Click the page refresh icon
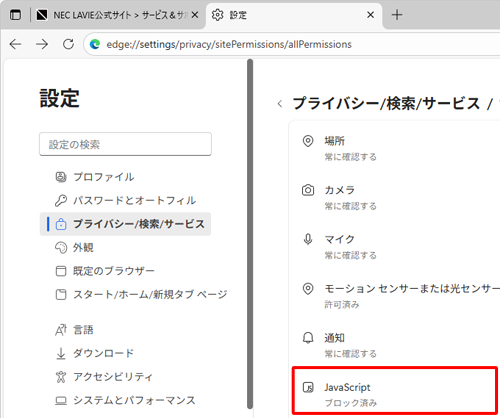The image size is (500, 418). [69, 44]
